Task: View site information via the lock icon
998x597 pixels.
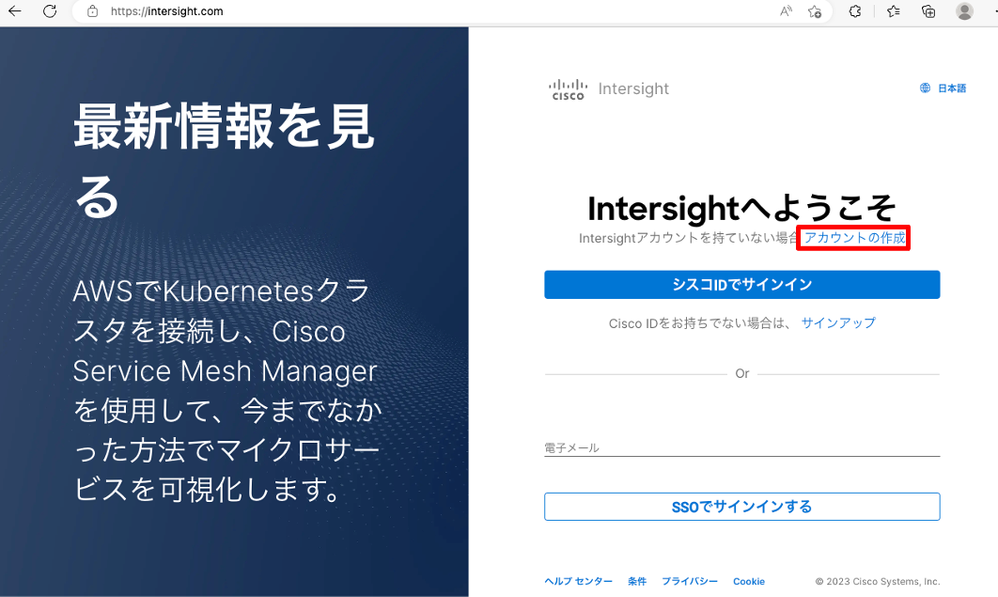Action: click(x=92, y=11)
